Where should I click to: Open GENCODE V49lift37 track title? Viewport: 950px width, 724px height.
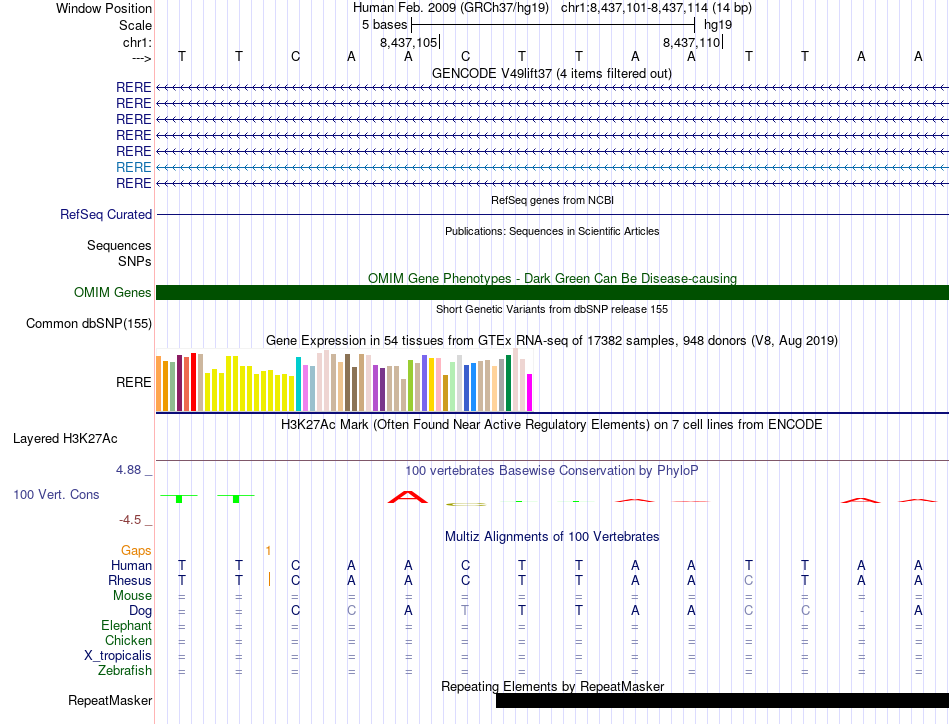coord(551,73)
